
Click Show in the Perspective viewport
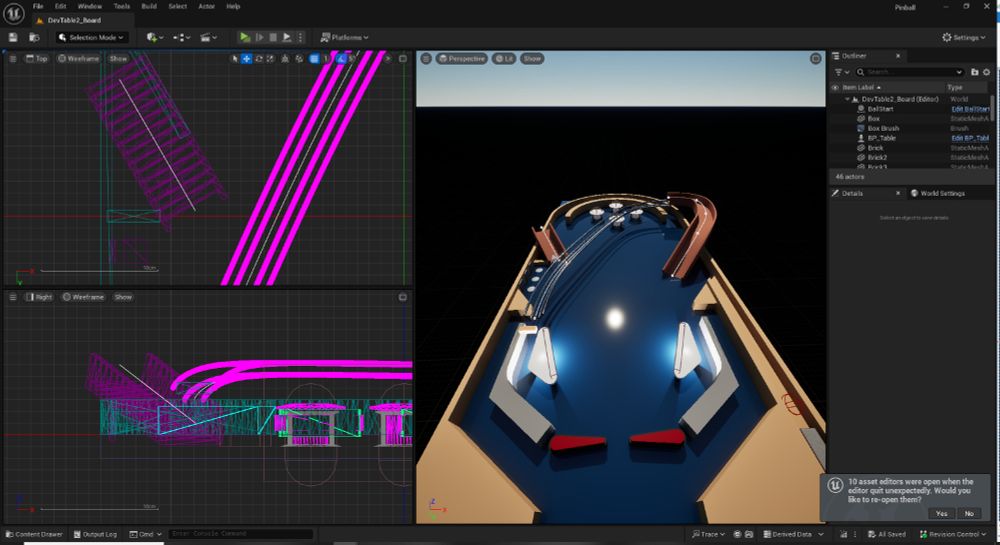tap(532, 59)
